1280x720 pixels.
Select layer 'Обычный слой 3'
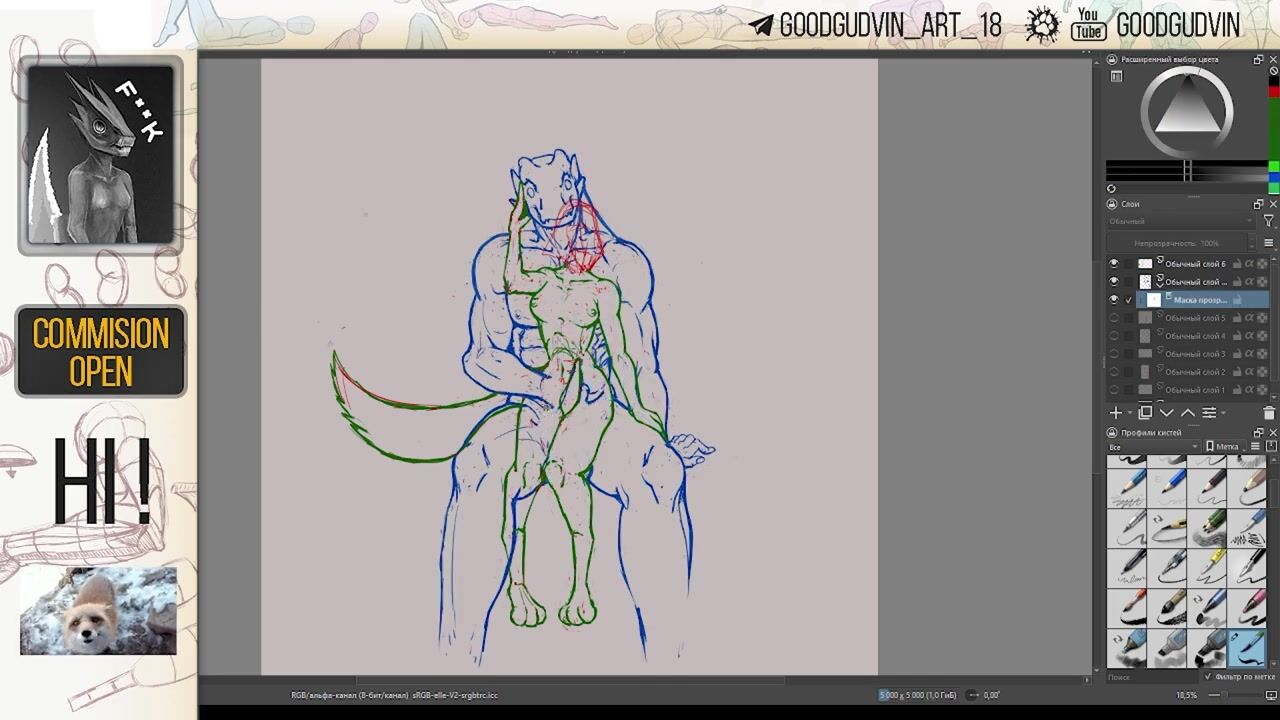pyautogui.click(x=1195, y=354)
